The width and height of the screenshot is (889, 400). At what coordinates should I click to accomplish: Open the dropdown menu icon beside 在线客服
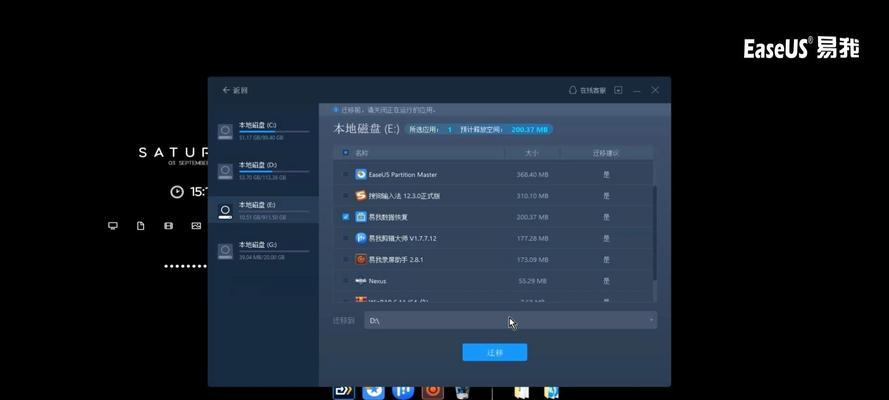pos(619,91)
